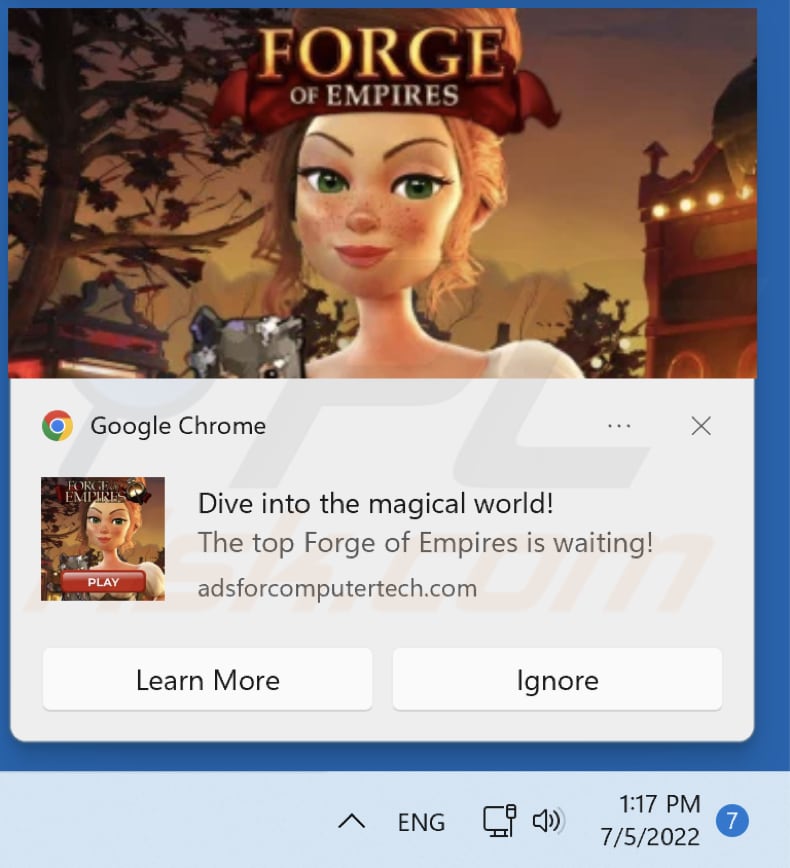The width and height of the screenshot is (790, 868).
Task: Open the clock showing 1:17 PM
Action: 660,804
